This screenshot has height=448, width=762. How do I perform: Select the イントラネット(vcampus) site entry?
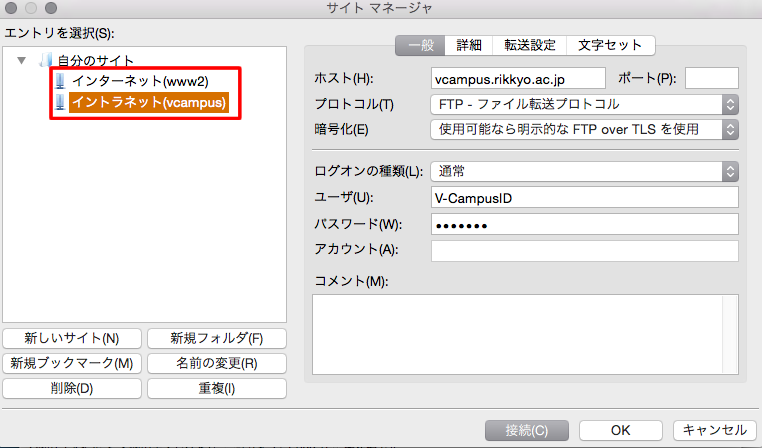click(x=149, y=102)
